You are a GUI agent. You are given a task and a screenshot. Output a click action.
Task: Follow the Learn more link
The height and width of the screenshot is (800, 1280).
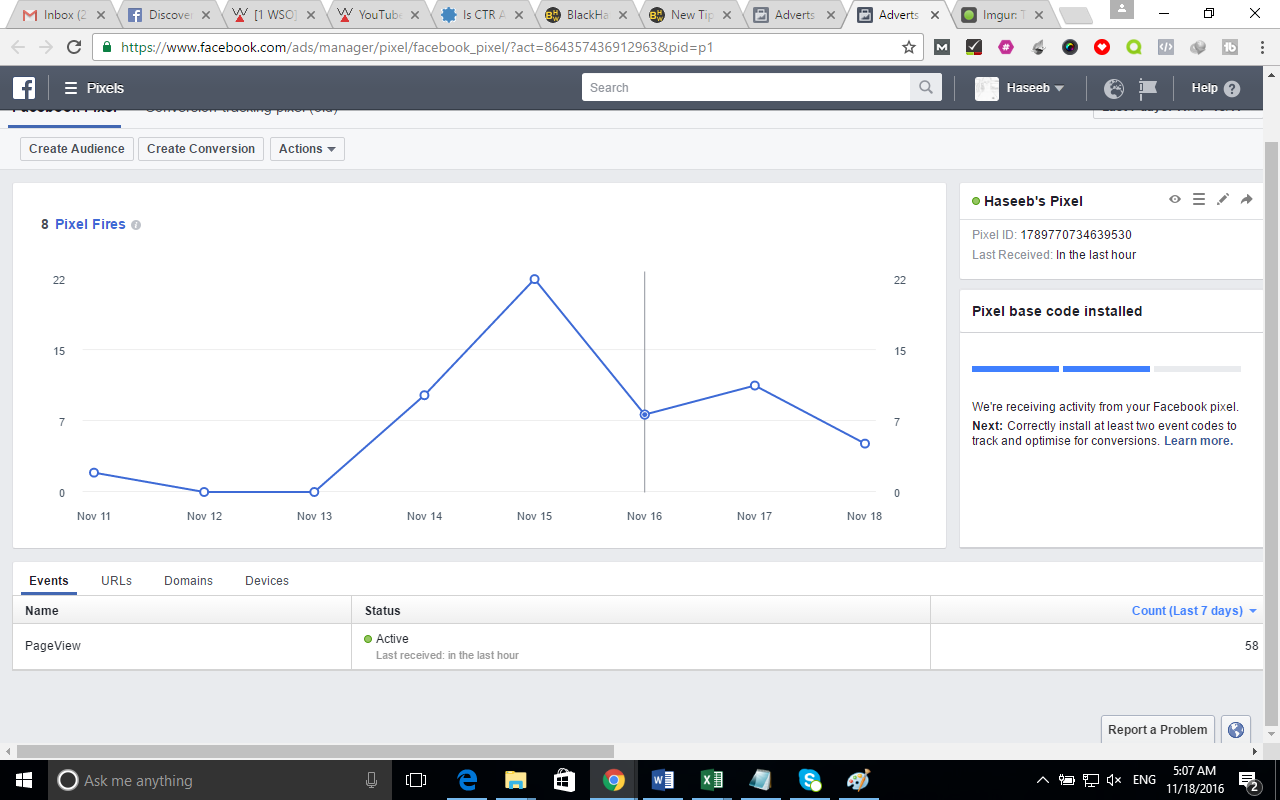click(x=1198, y=441)
